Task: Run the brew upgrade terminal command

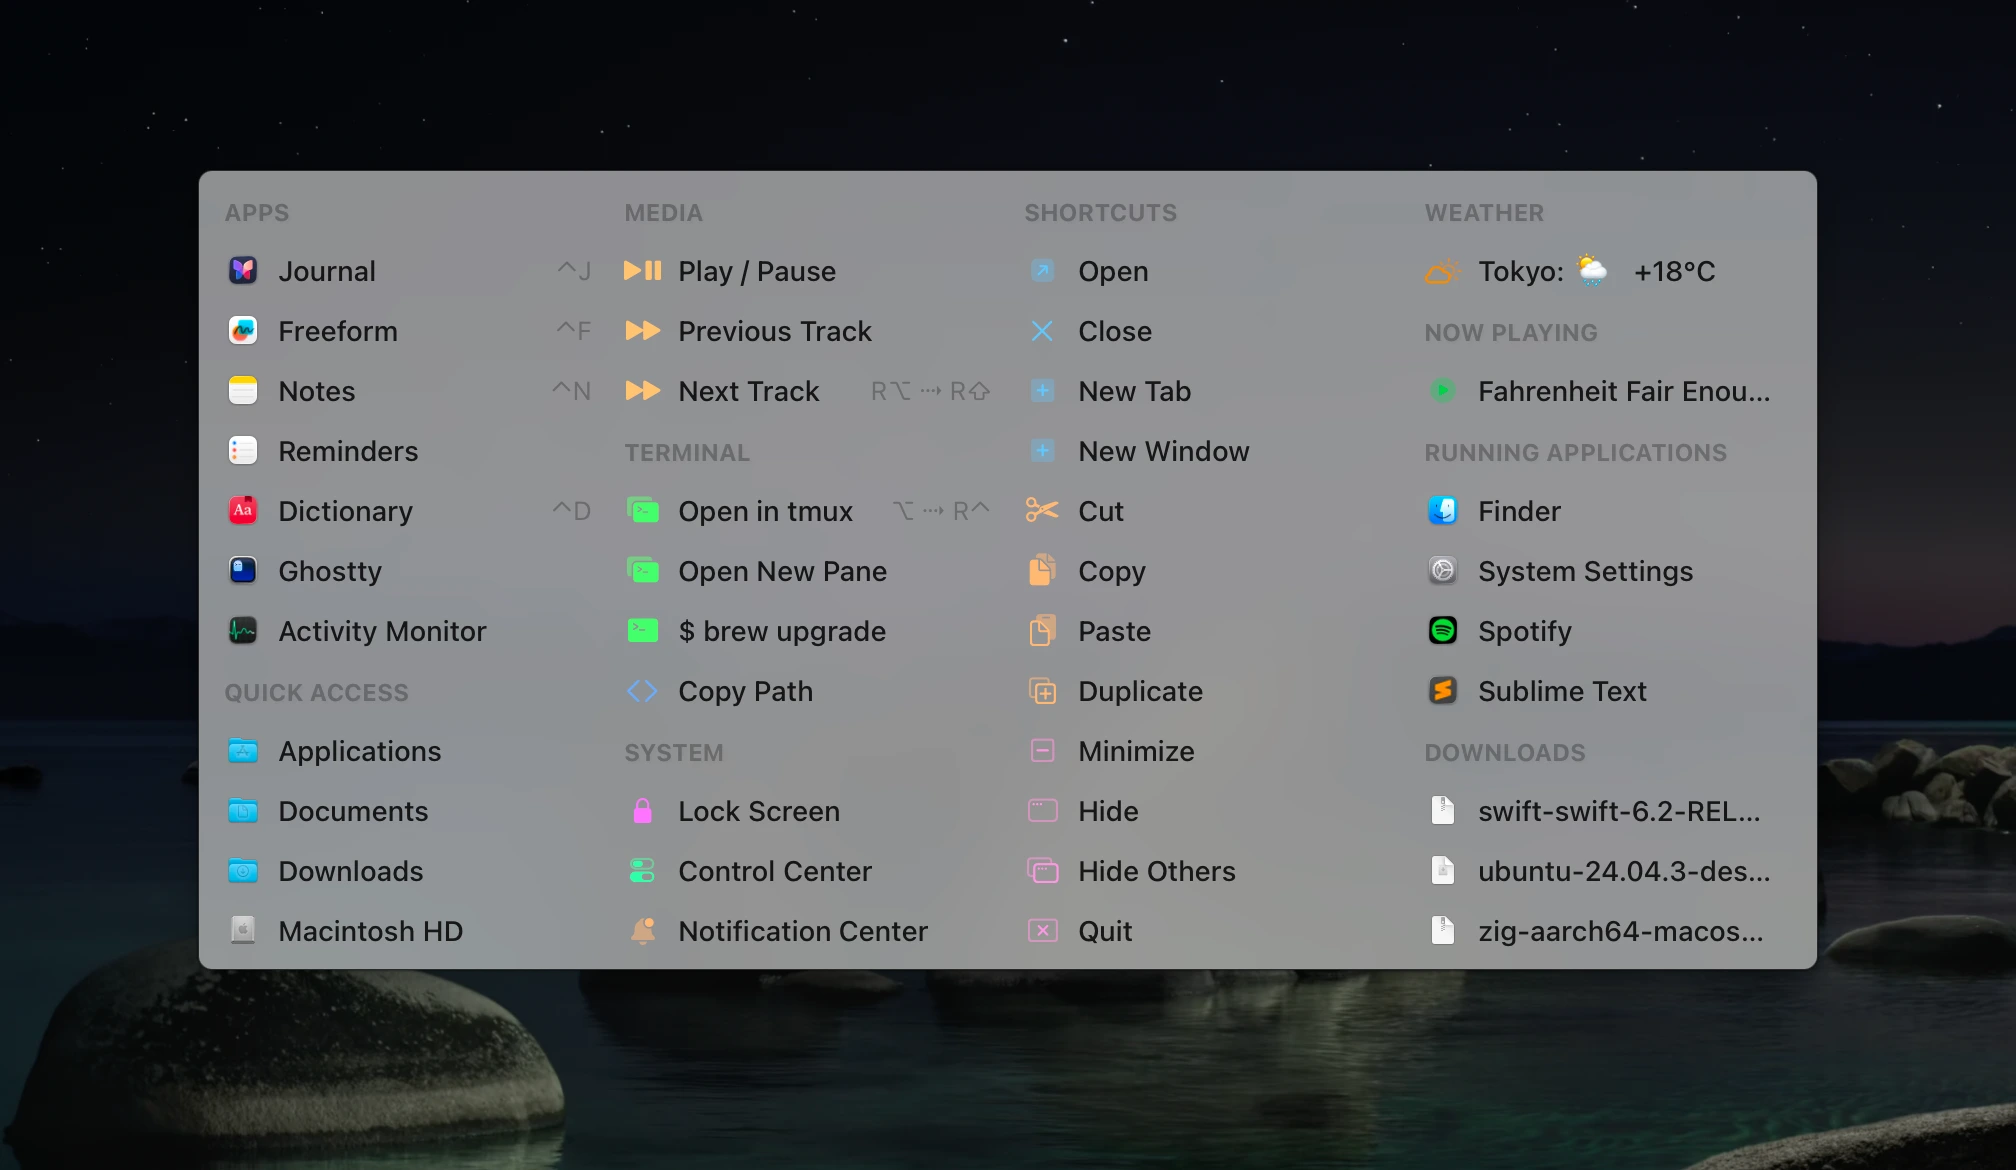Action: pyautogui.click(x=782, y=631)
